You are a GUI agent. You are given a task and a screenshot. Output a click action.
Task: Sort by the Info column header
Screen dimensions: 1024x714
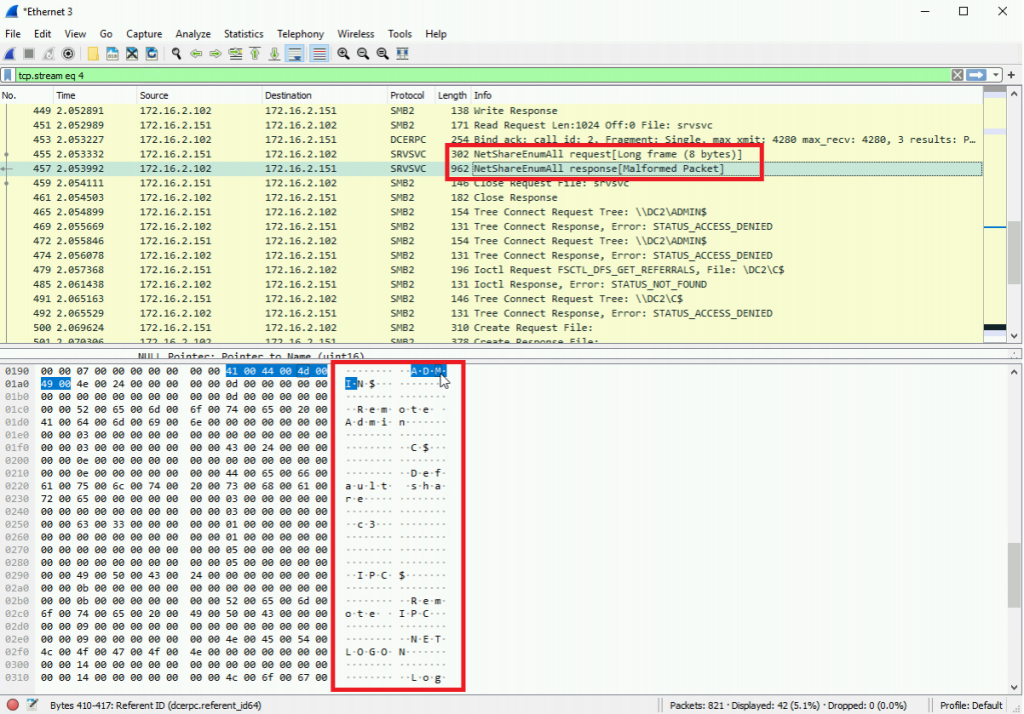click(x=726, y=95)
